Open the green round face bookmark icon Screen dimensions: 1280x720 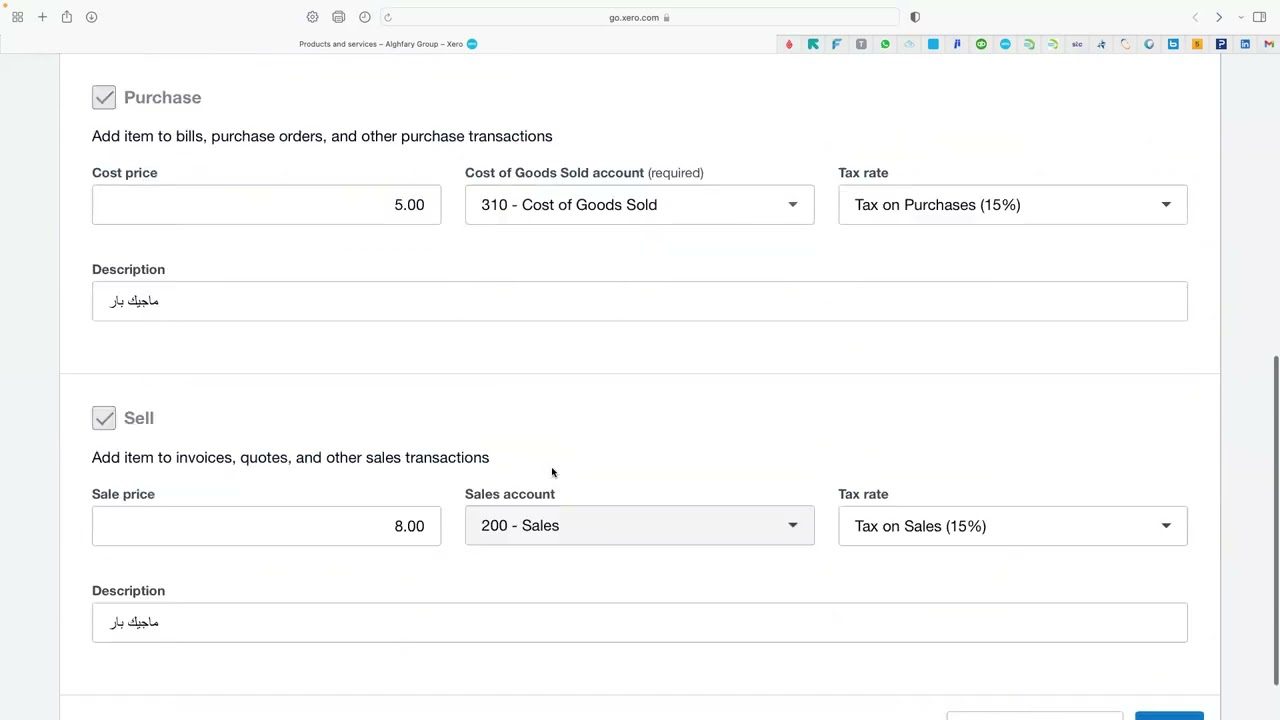[x=981, y=44]
